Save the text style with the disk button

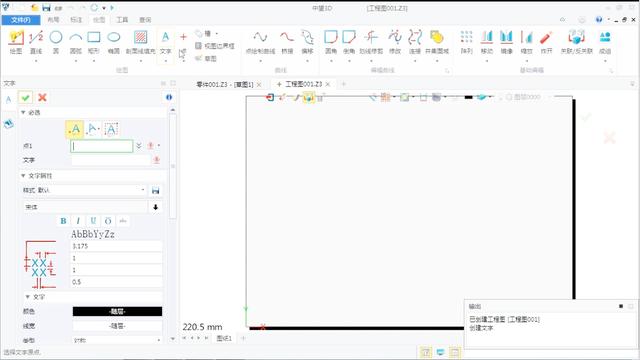click(156, 190)
